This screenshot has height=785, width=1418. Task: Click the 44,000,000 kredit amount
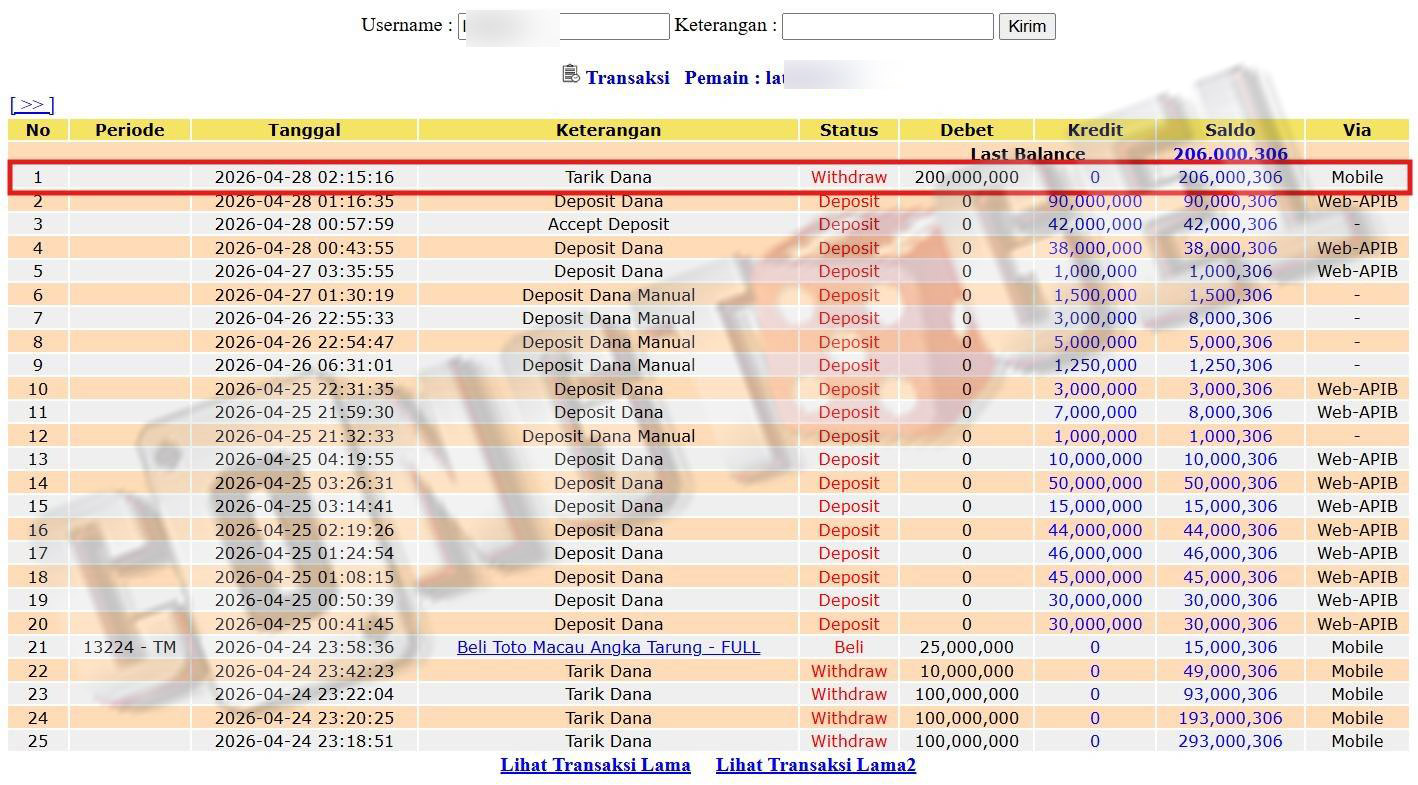(1095, 530)
